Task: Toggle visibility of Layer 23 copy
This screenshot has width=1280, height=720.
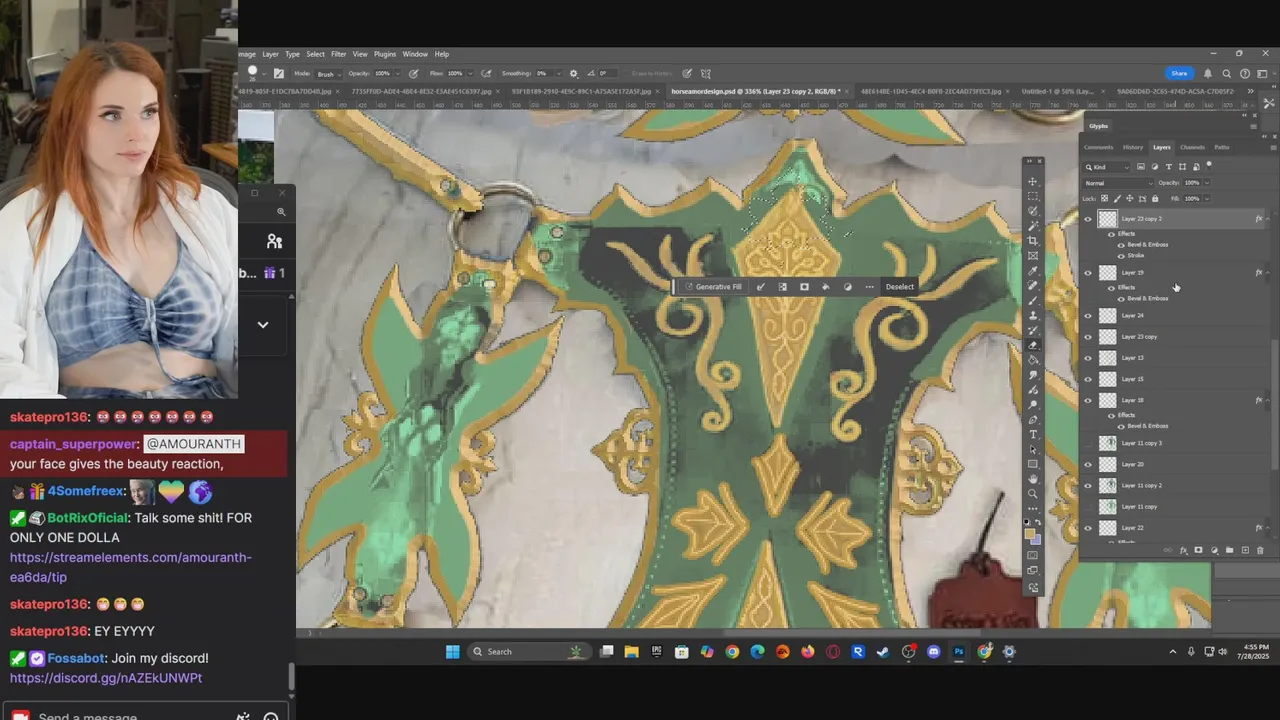Action: [x=1088, y=336]
